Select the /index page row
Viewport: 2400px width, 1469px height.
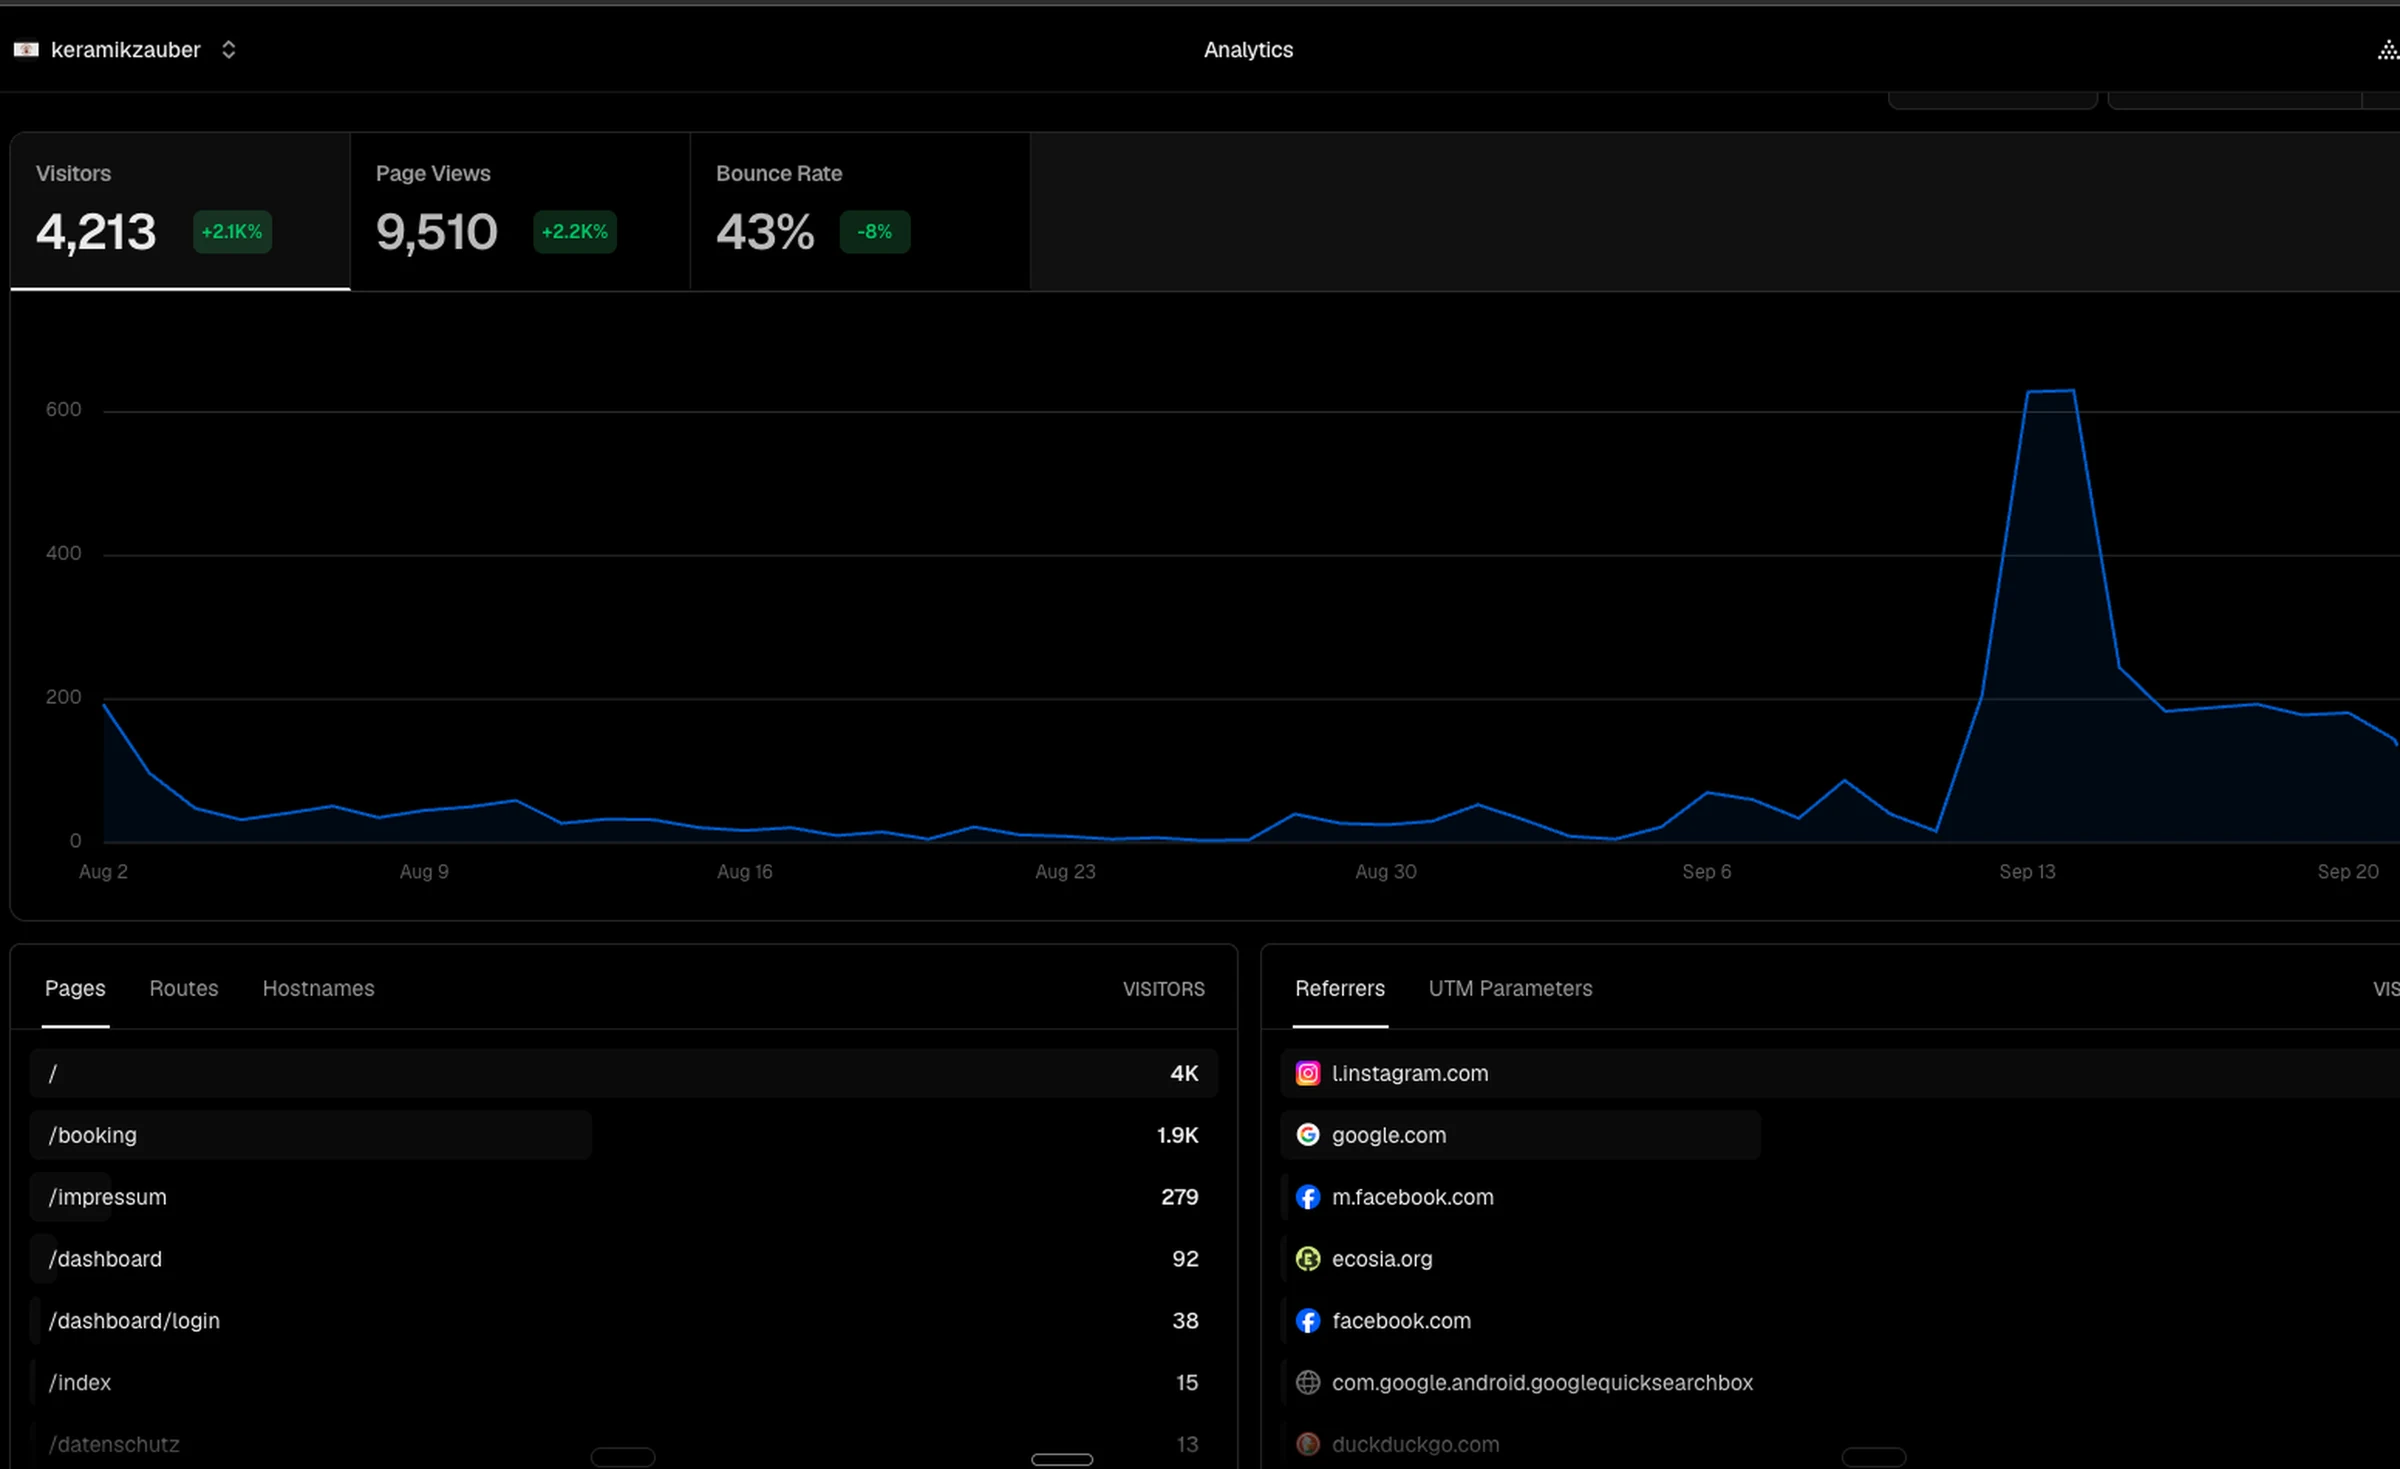click(x=624, y=1383)
